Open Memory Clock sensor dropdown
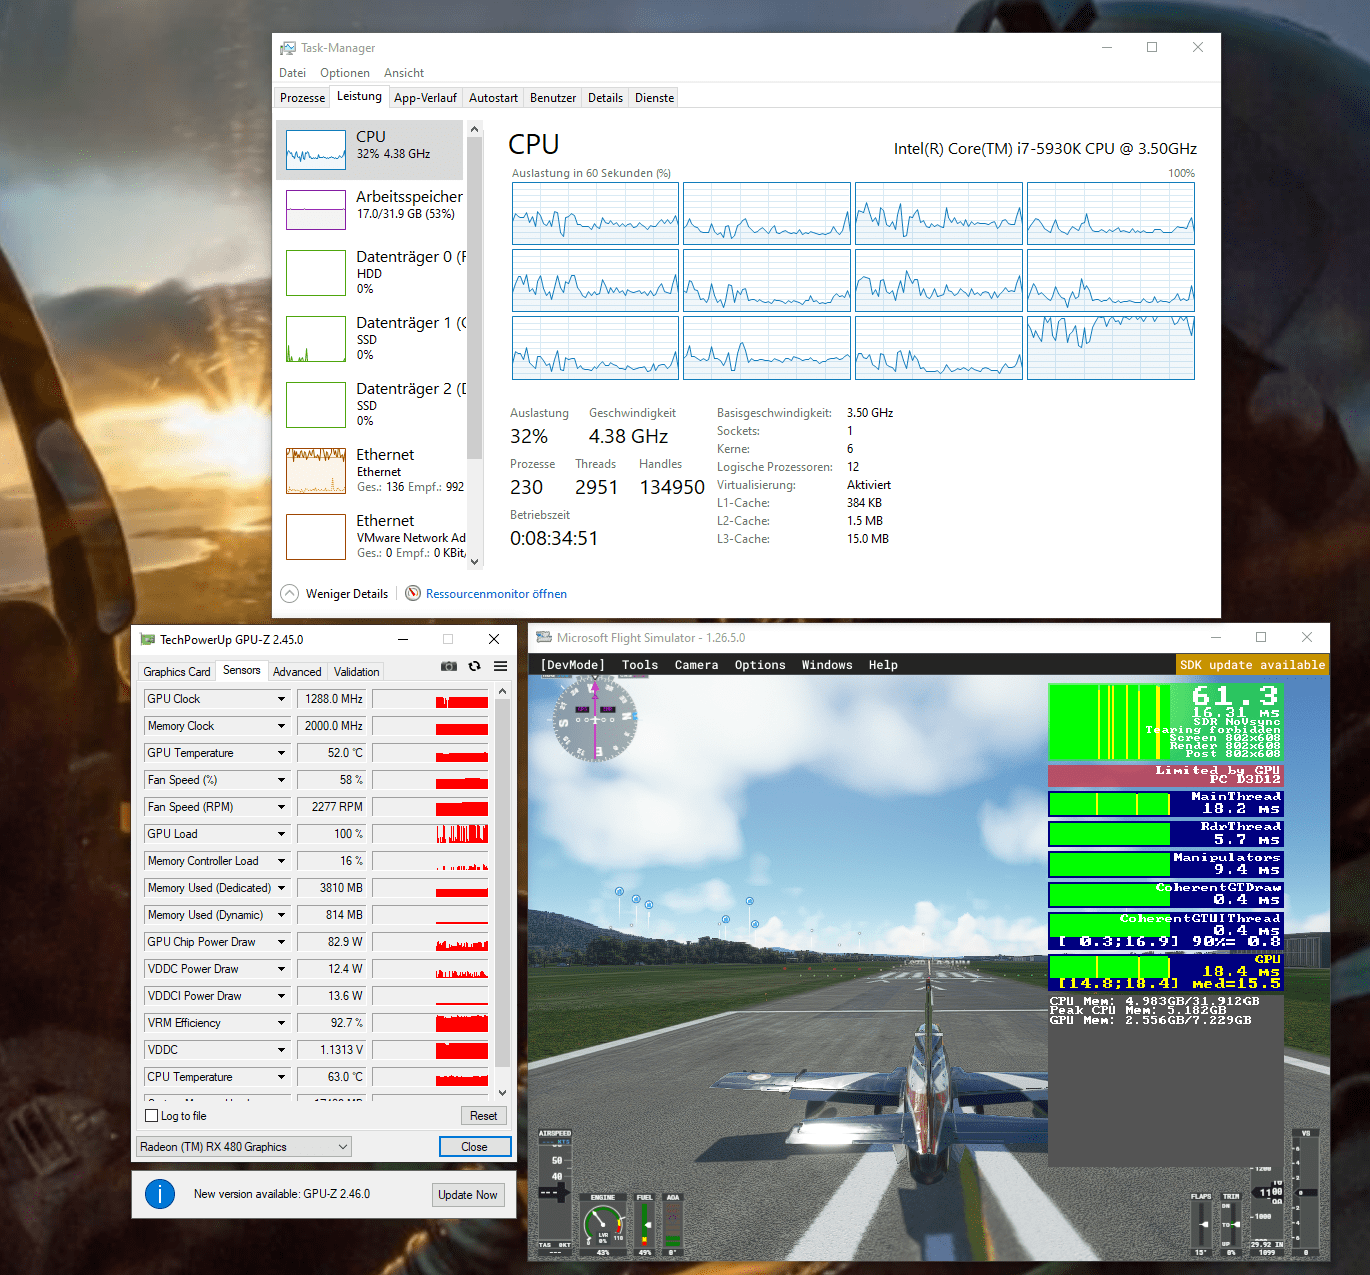The image size is (1370, 1275). (282, 726)
